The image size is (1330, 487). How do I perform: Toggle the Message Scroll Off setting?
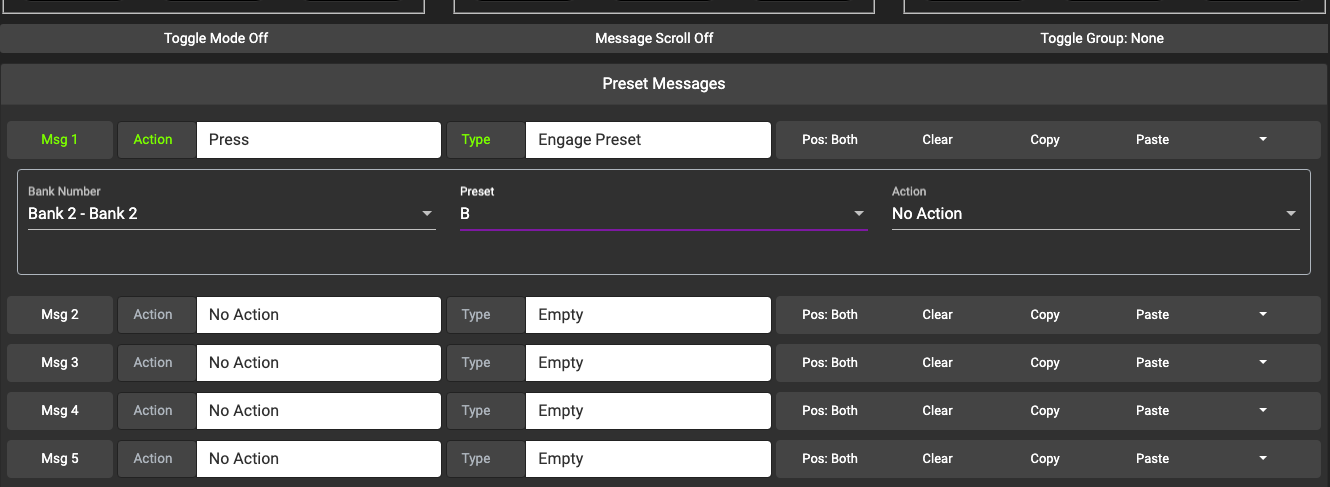[x=654, y=39]
